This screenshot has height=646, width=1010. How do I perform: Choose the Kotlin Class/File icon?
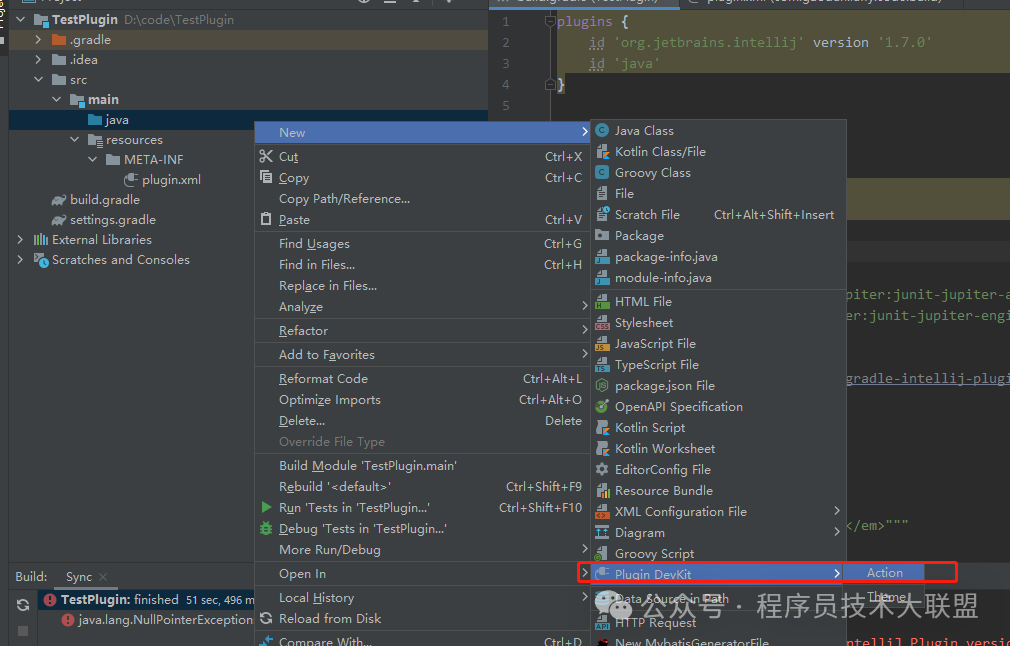(x=602, y=152)
